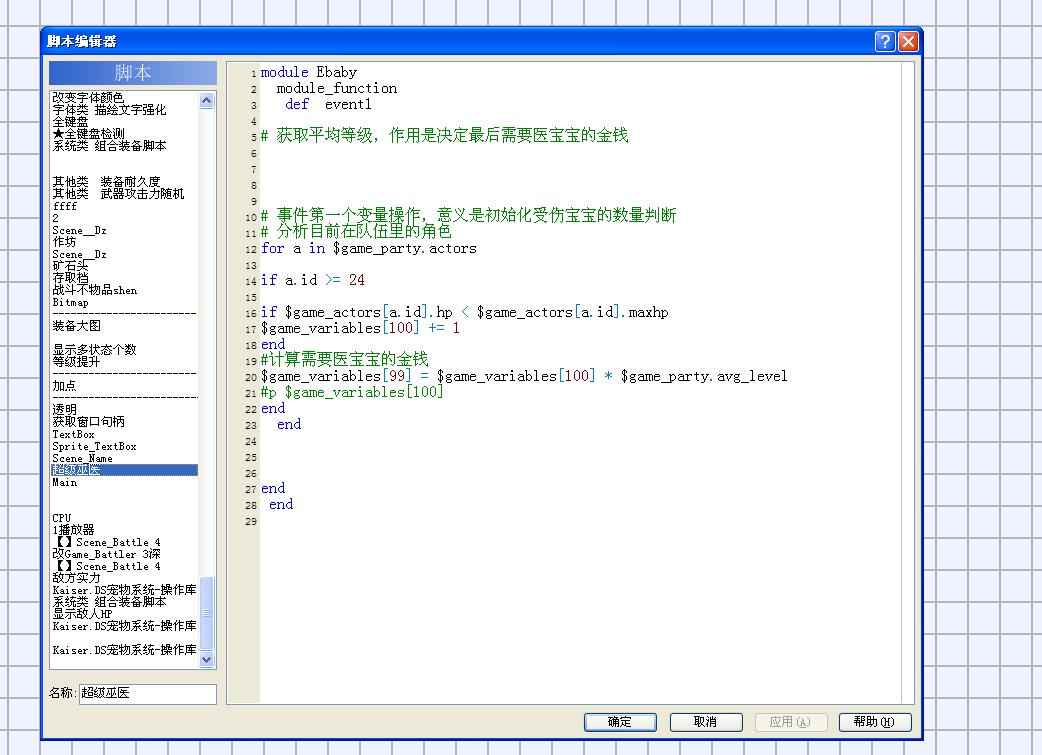Close the 脚本编辑器 dialog

pyautogui.click(x=908, y=41)
